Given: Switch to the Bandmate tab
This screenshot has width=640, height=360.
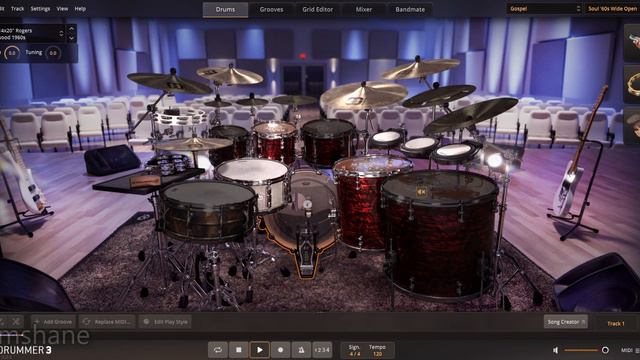Looking at the screenshot, I should coord(410,9).
